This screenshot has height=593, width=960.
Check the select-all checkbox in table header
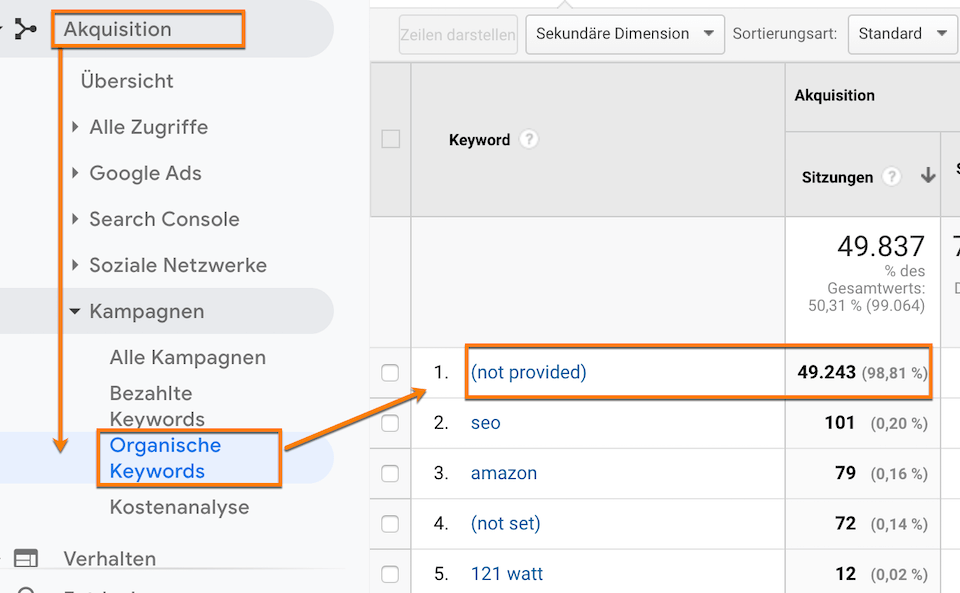click(390, 140)
